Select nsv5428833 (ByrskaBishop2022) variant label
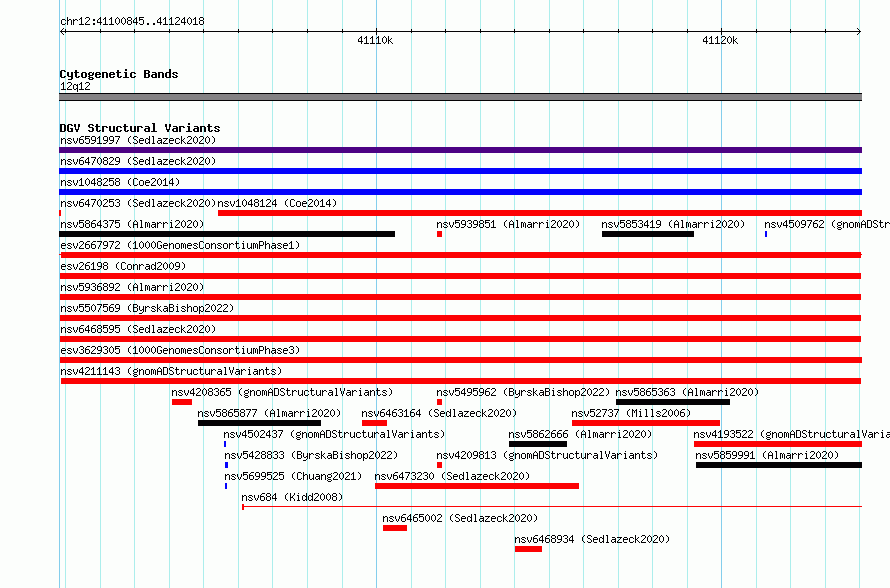890x588 pixels. click(311, 455)
